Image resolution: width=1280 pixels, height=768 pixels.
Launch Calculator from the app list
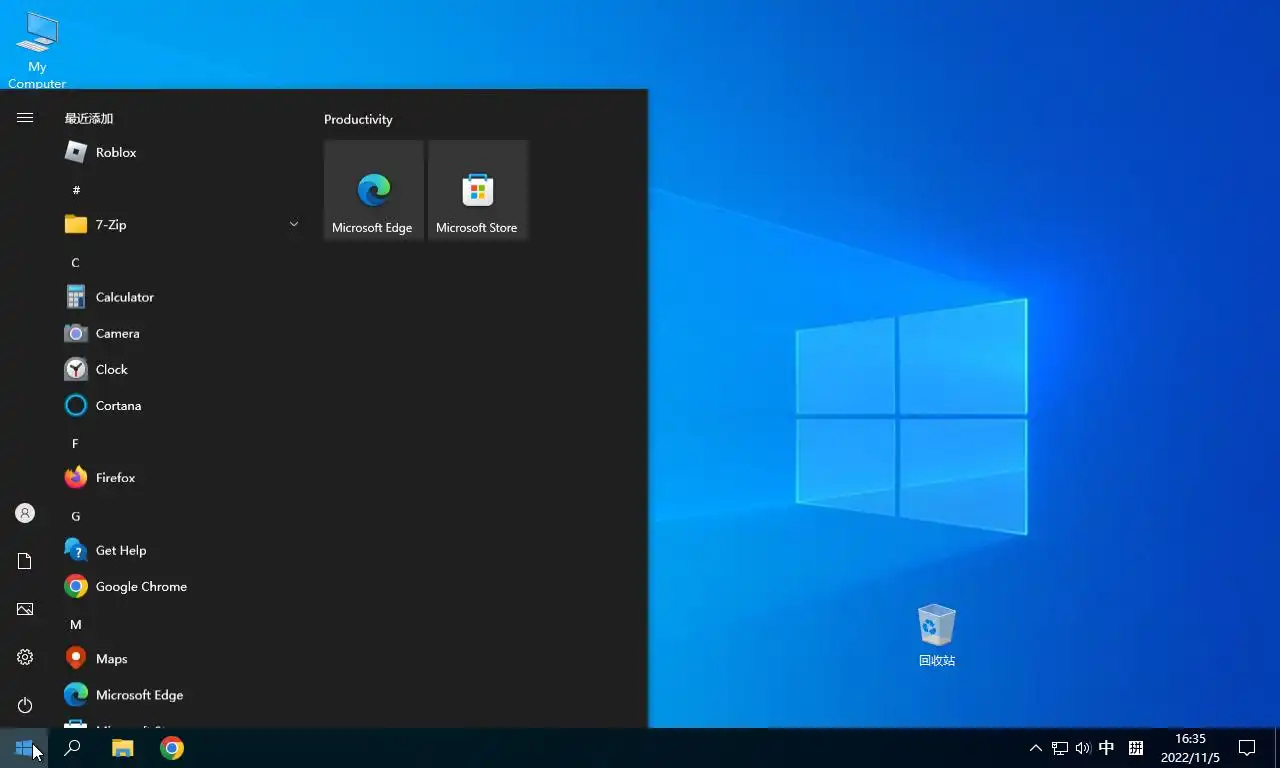coord(183,297)
